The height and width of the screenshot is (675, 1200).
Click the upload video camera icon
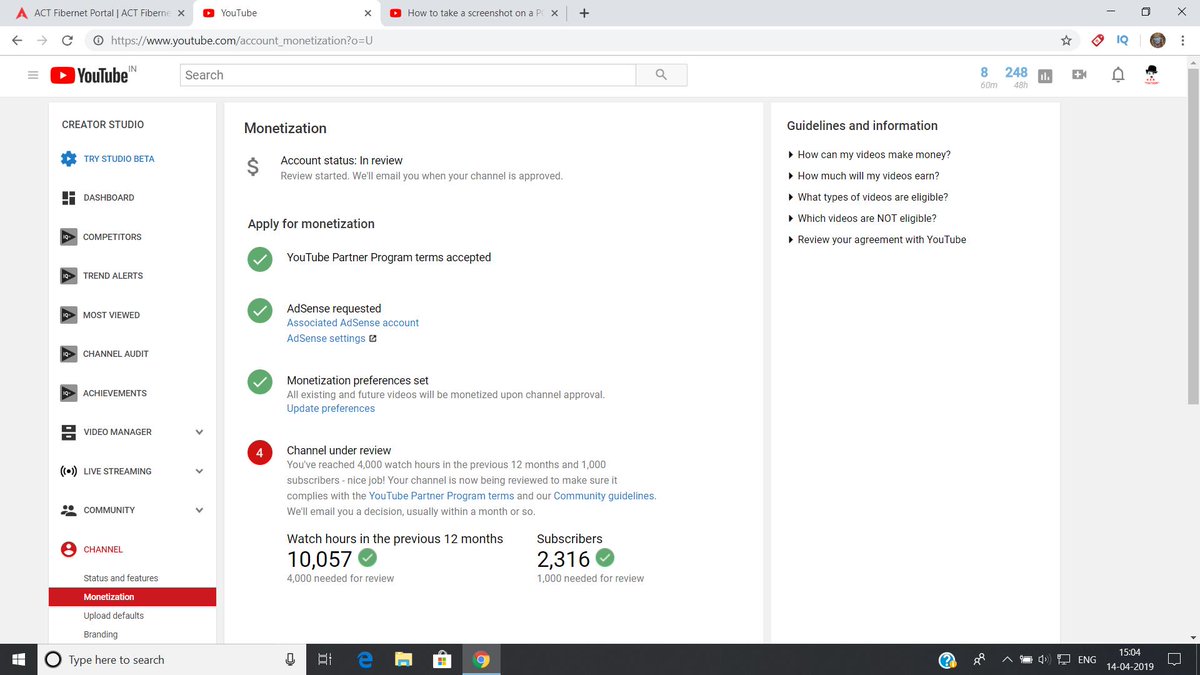[x=1080, y=75]
